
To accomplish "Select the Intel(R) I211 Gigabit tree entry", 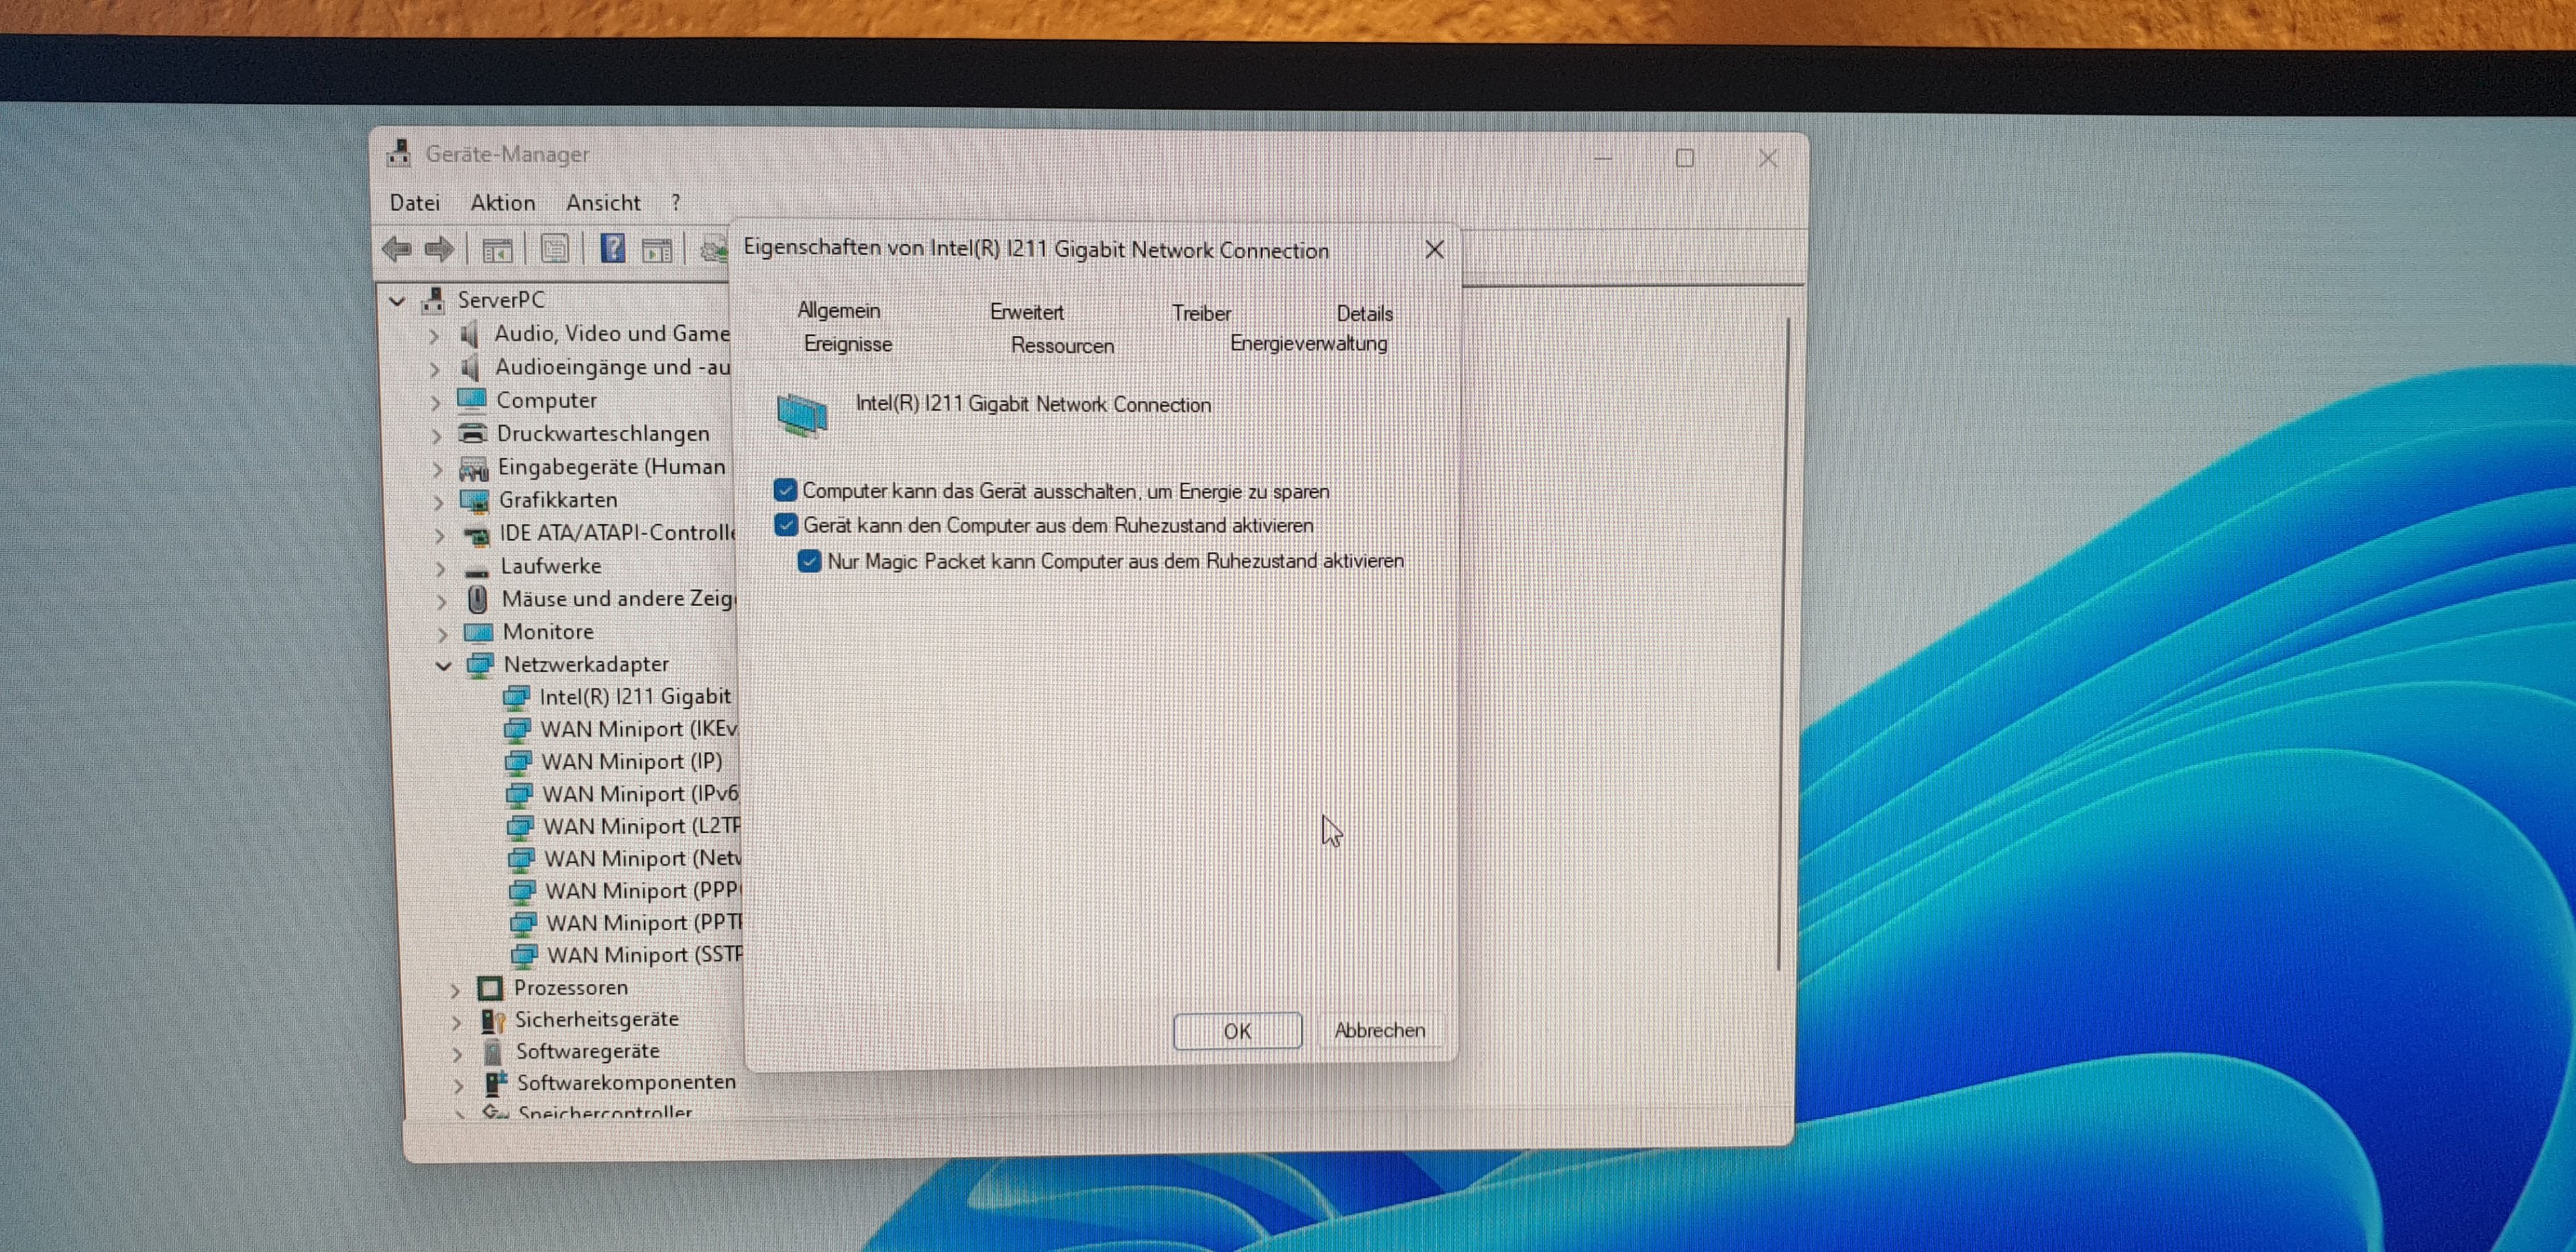I will click(634, 696).
